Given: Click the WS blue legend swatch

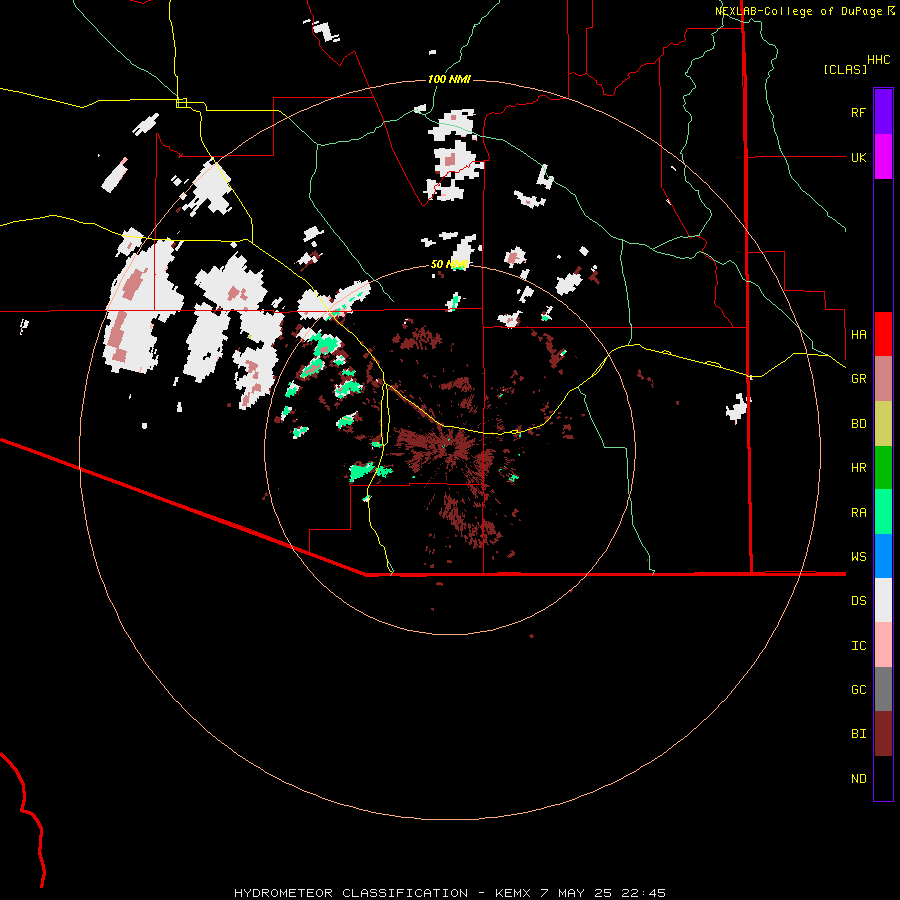Looking at the screenshot, I should coord(883,556).
